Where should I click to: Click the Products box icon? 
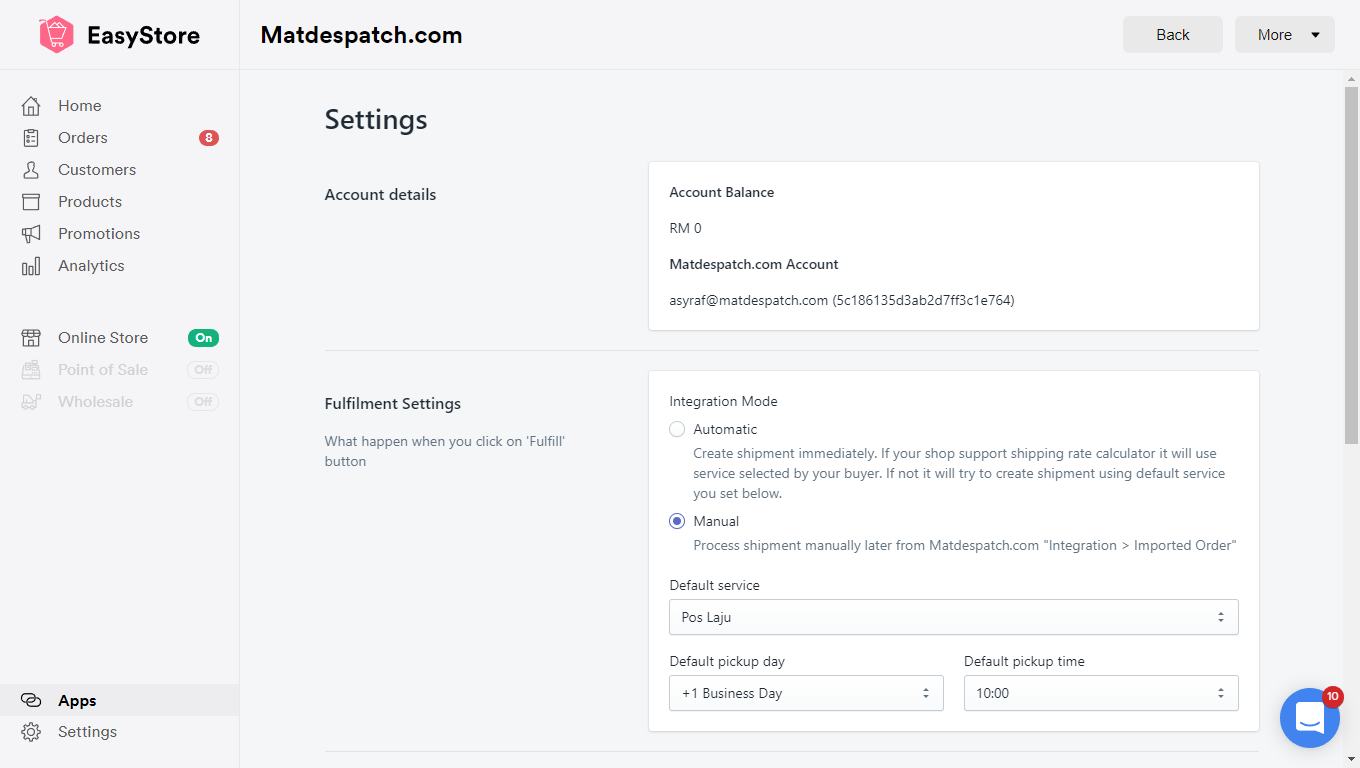coord(32,202)
